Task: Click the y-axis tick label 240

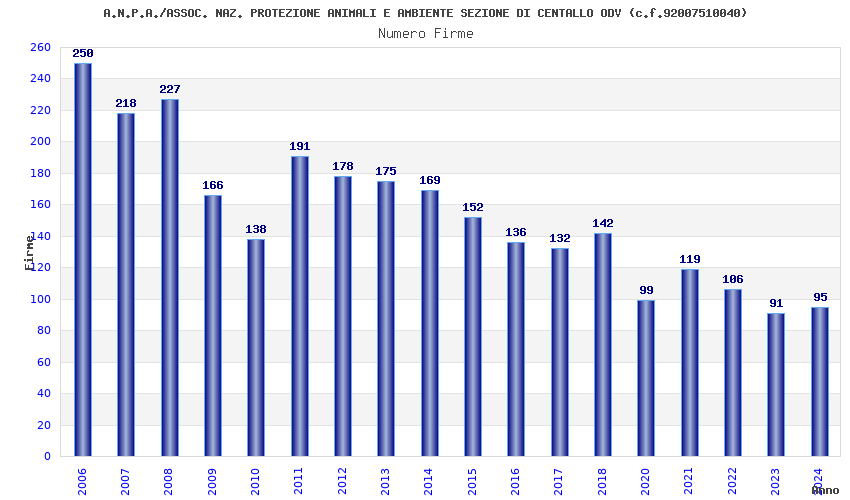Action: [x=41, y=79]
